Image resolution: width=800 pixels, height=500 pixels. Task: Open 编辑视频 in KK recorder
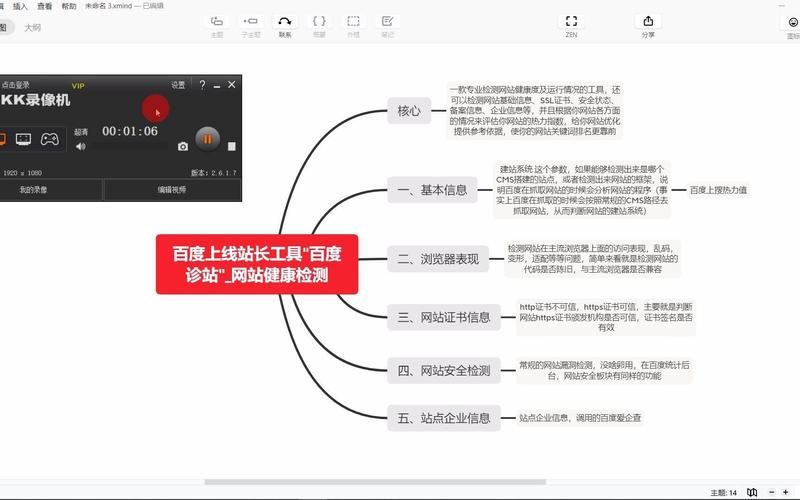(172, 190)
